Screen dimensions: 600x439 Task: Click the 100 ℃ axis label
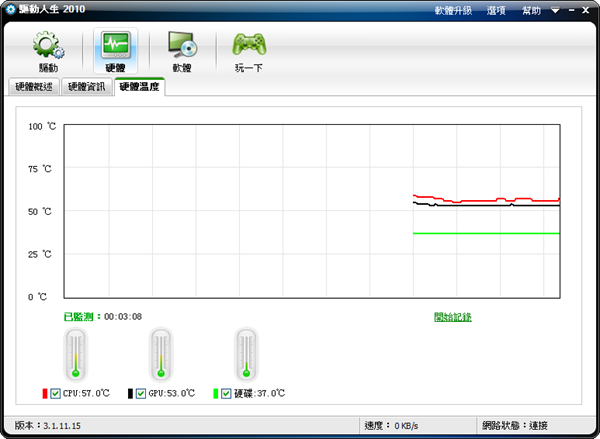coord(42,126)
